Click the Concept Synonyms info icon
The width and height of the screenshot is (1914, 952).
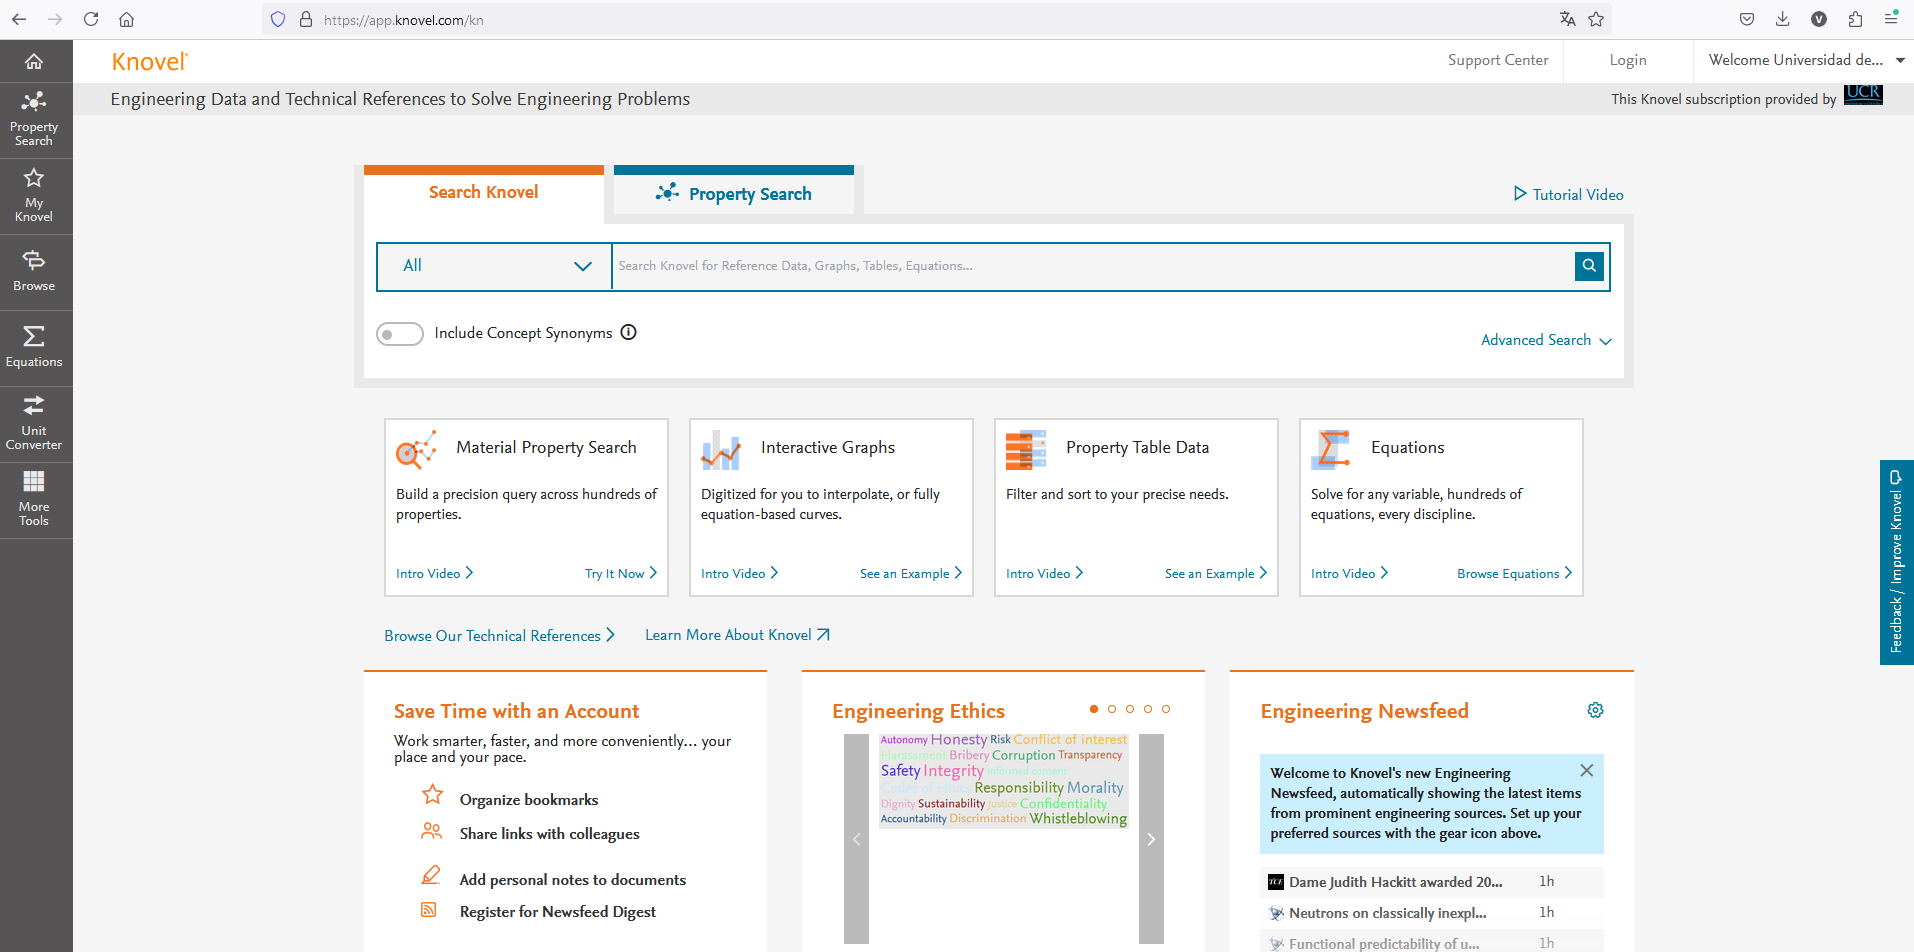(x=628, y=333)
